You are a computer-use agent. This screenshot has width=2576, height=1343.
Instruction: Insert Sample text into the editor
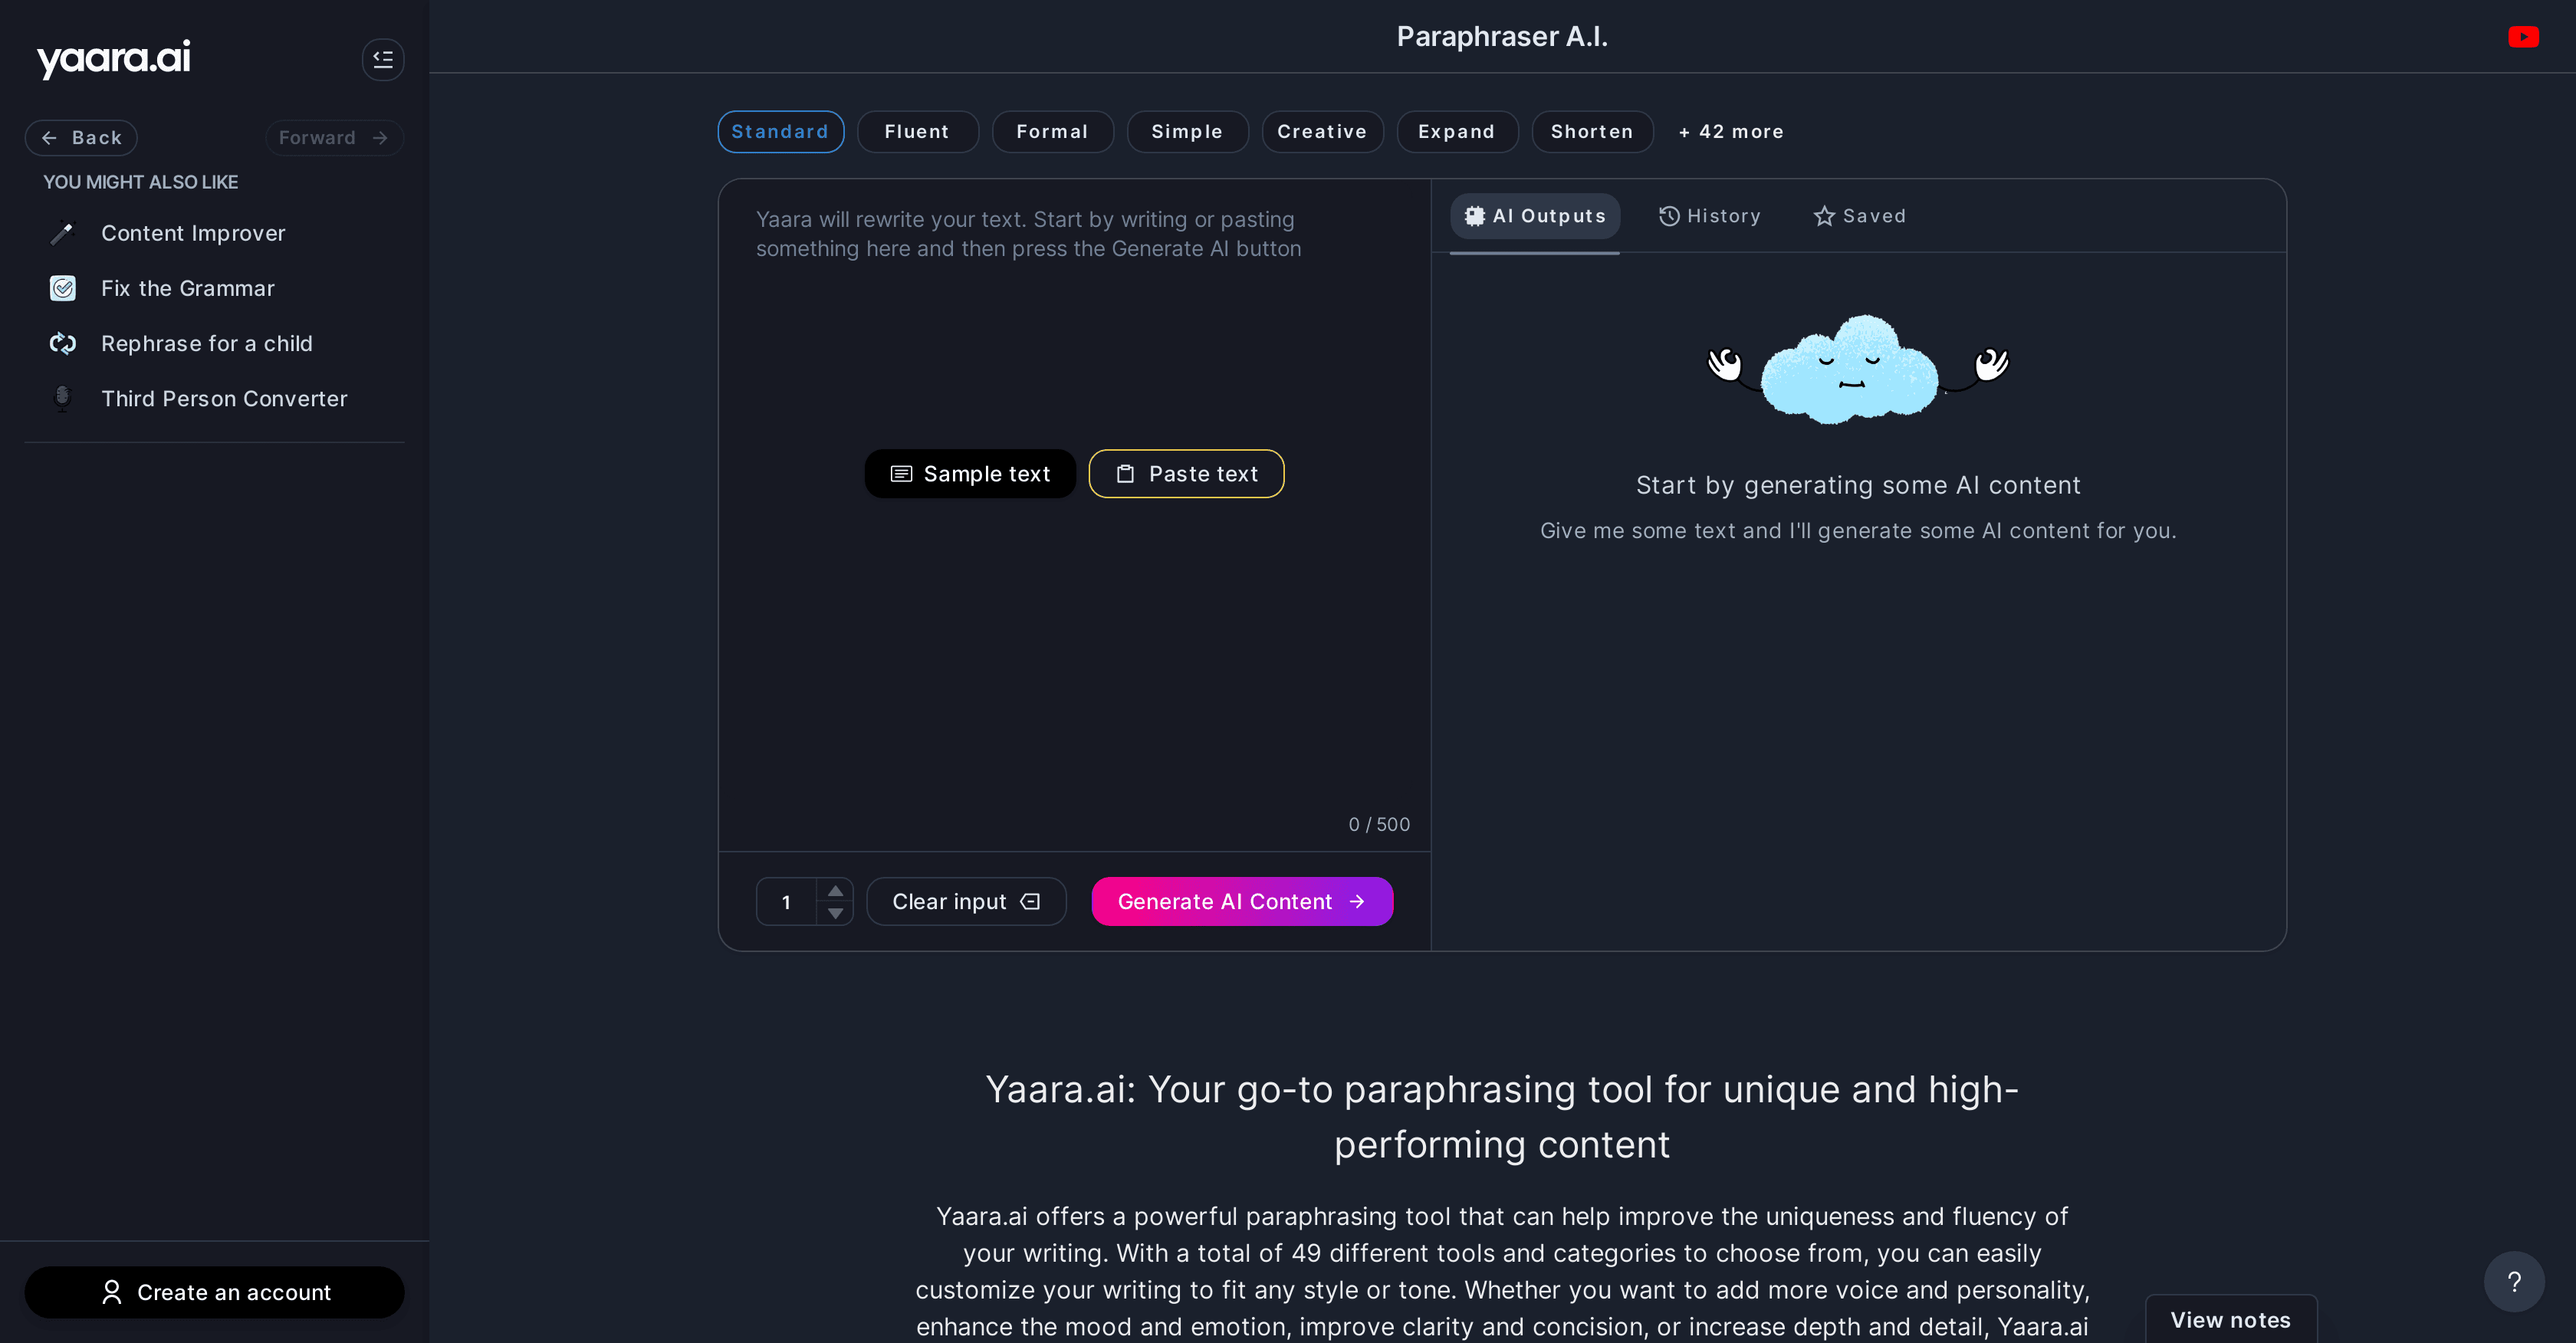pyautogui.click(x=969, y=473)
